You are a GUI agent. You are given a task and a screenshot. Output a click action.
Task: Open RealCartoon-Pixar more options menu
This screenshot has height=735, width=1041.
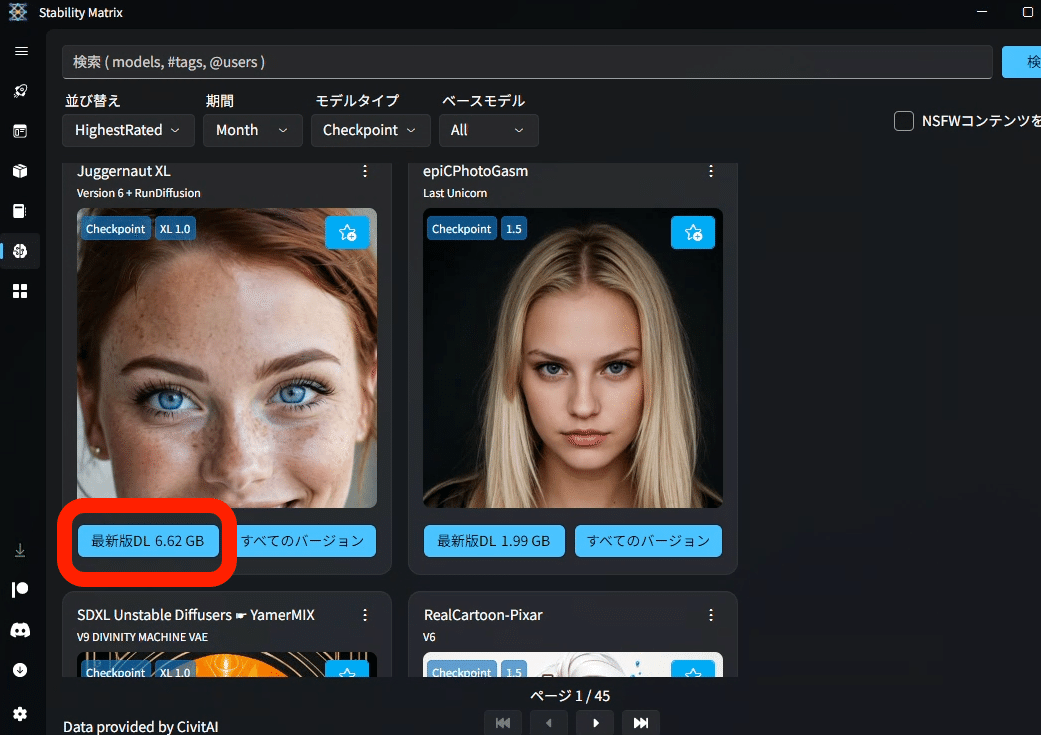click(711, 615)
